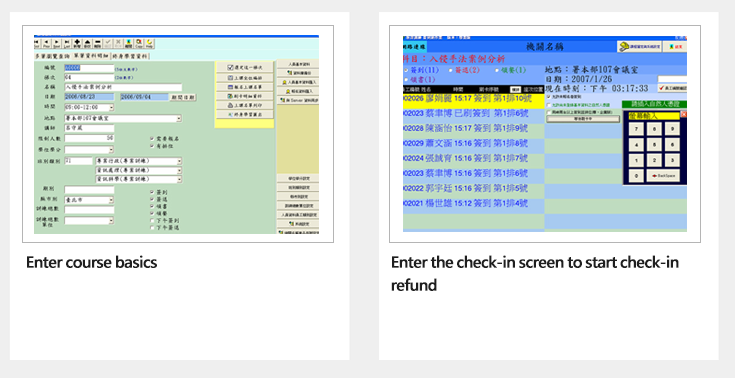Image resolution: width=735 pixels, height=378 pixels.
Task: Expand the 縣市別 臺北市 dropdown
Action: pos(111,200)
